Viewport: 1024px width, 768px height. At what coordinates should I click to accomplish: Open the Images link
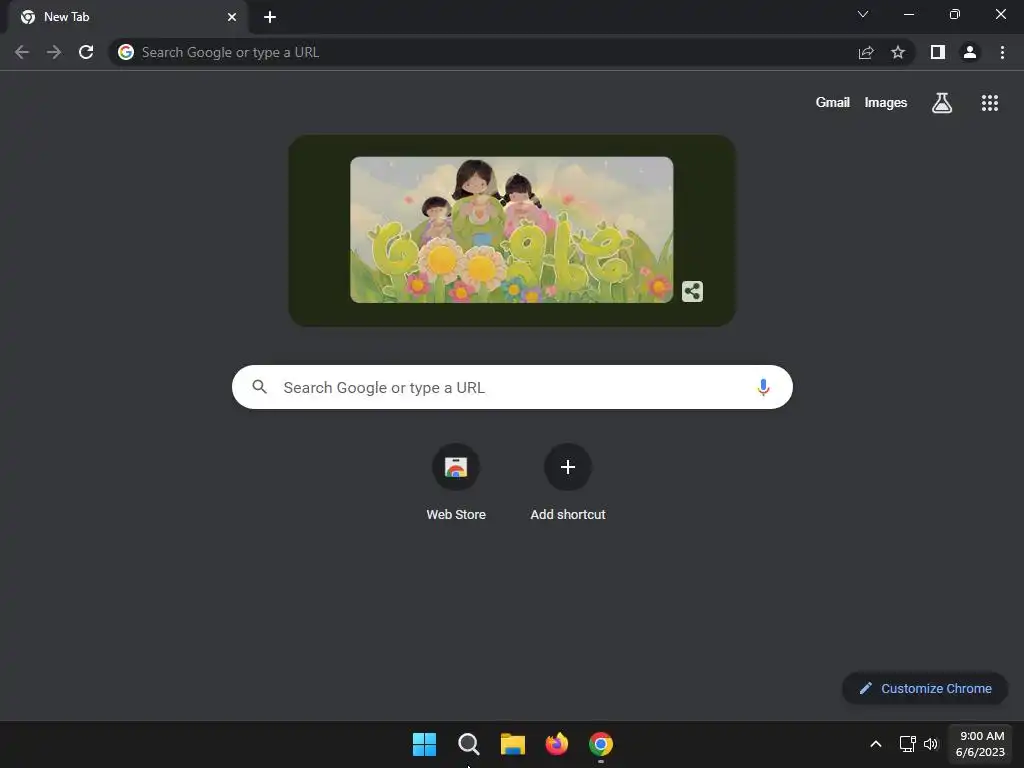[x=886, y=103]
